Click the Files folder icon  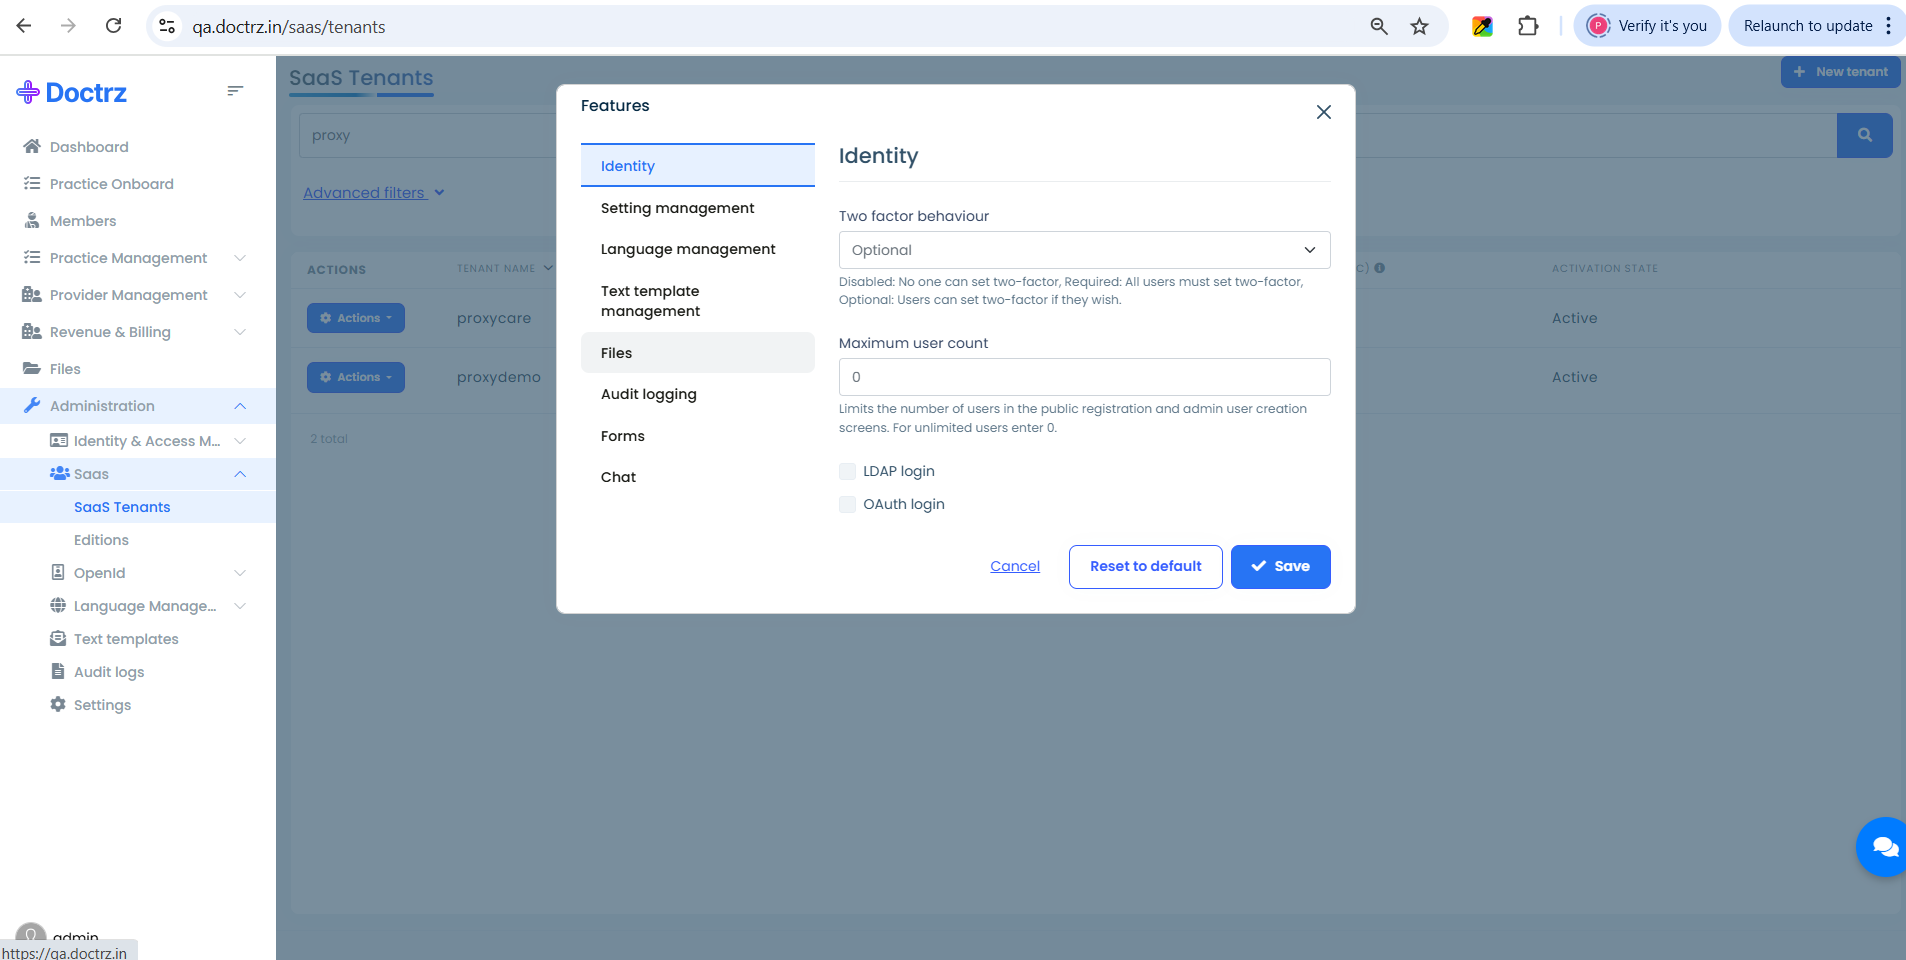point(32,369)
